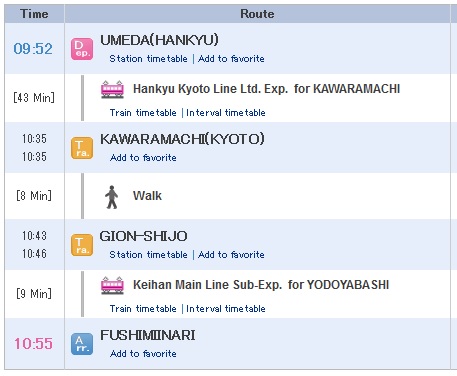Open Station timetable for GION-SHIJO

point(148,255)
